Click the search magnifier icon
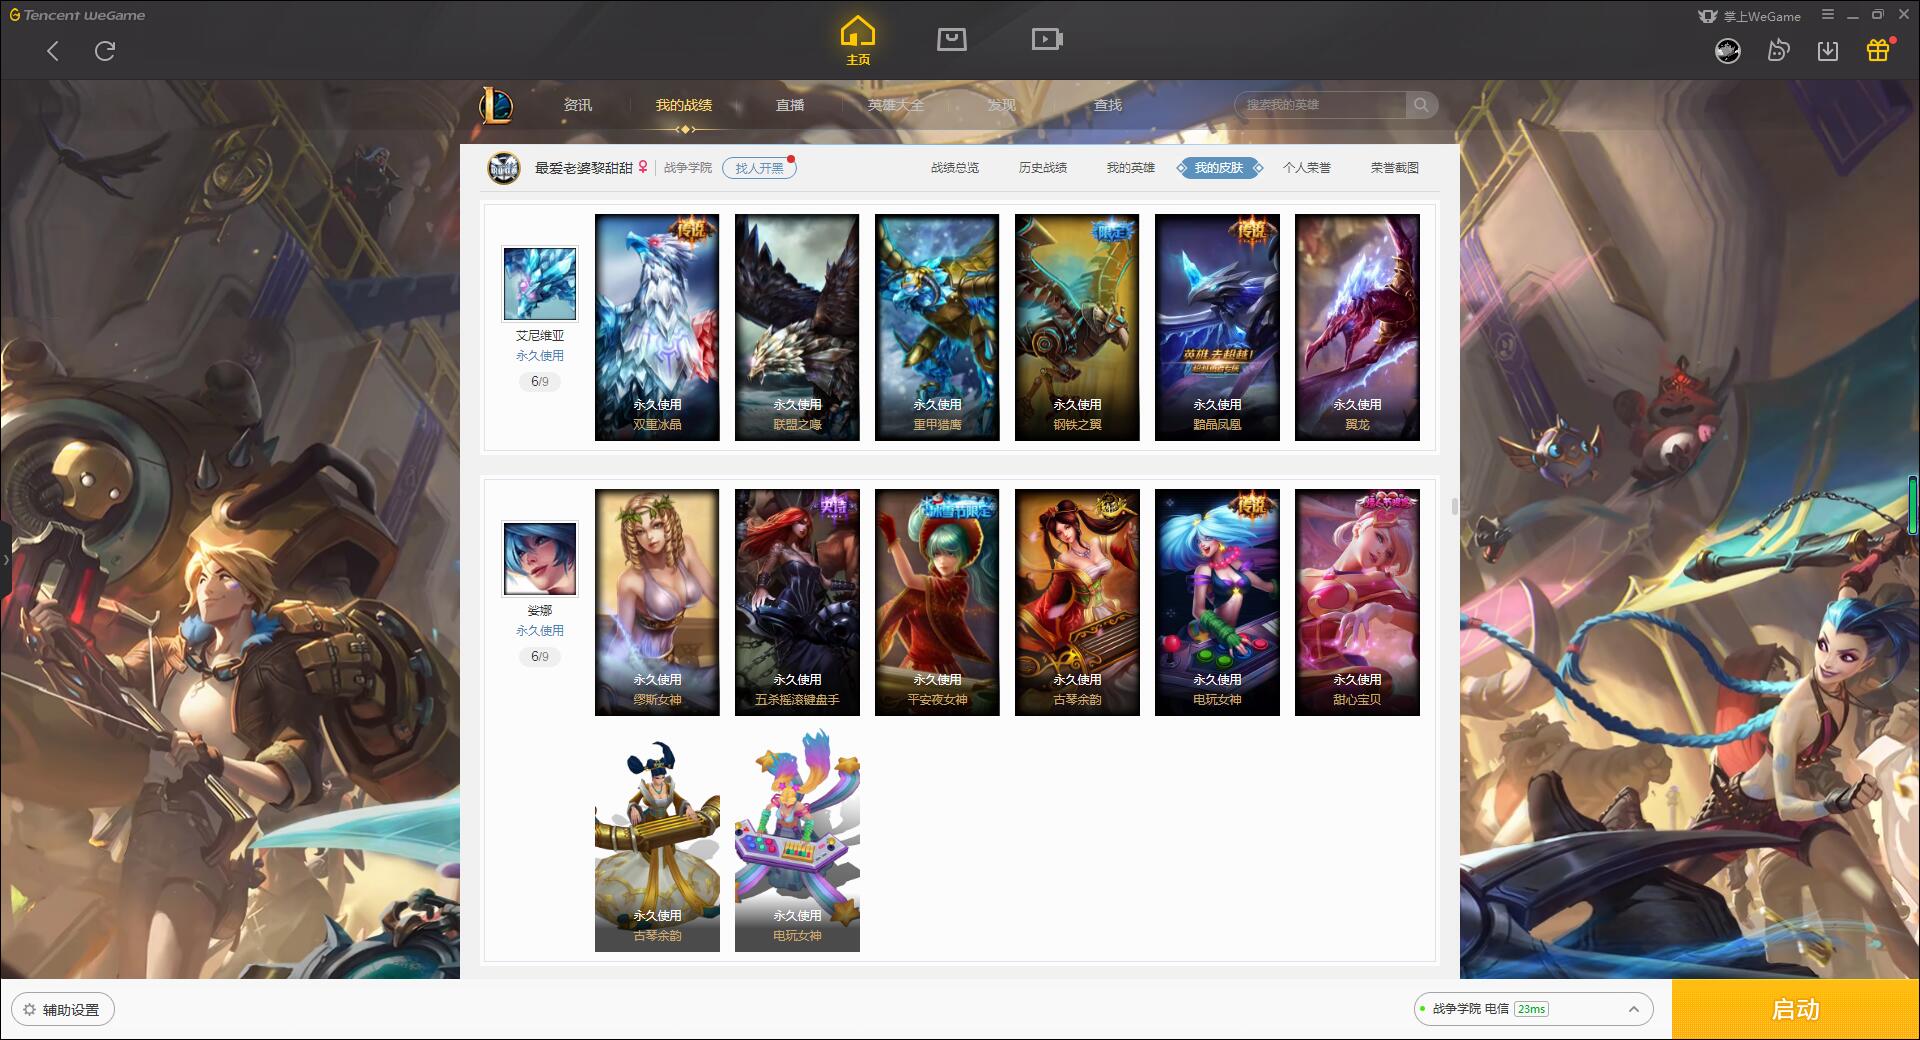 tap(1420, 105)
